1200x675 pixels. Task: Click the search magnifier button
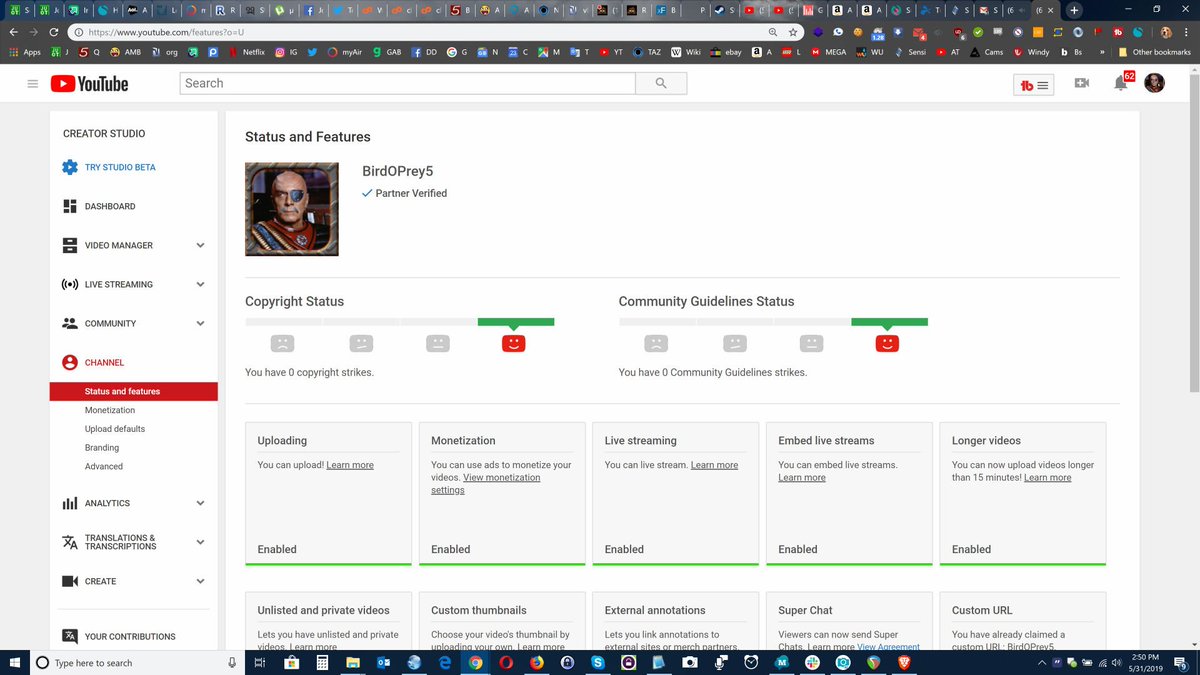pyautogui.click(x=661, y=83)
